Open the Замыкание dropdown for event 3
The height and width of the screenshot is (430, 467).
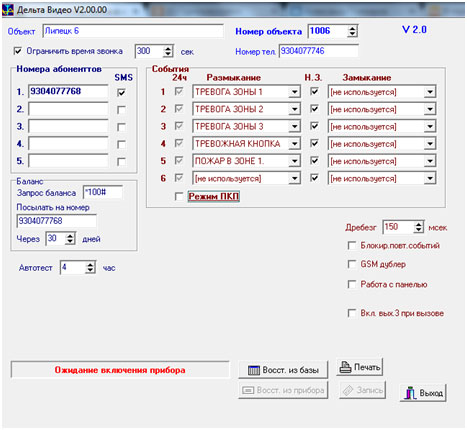tap(430, 127)
